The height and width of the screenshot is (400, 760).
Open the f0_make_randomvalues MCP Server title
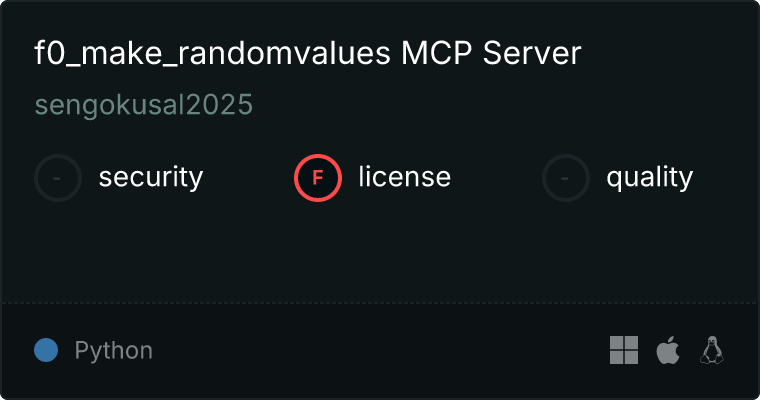click(x=308, y=53)
